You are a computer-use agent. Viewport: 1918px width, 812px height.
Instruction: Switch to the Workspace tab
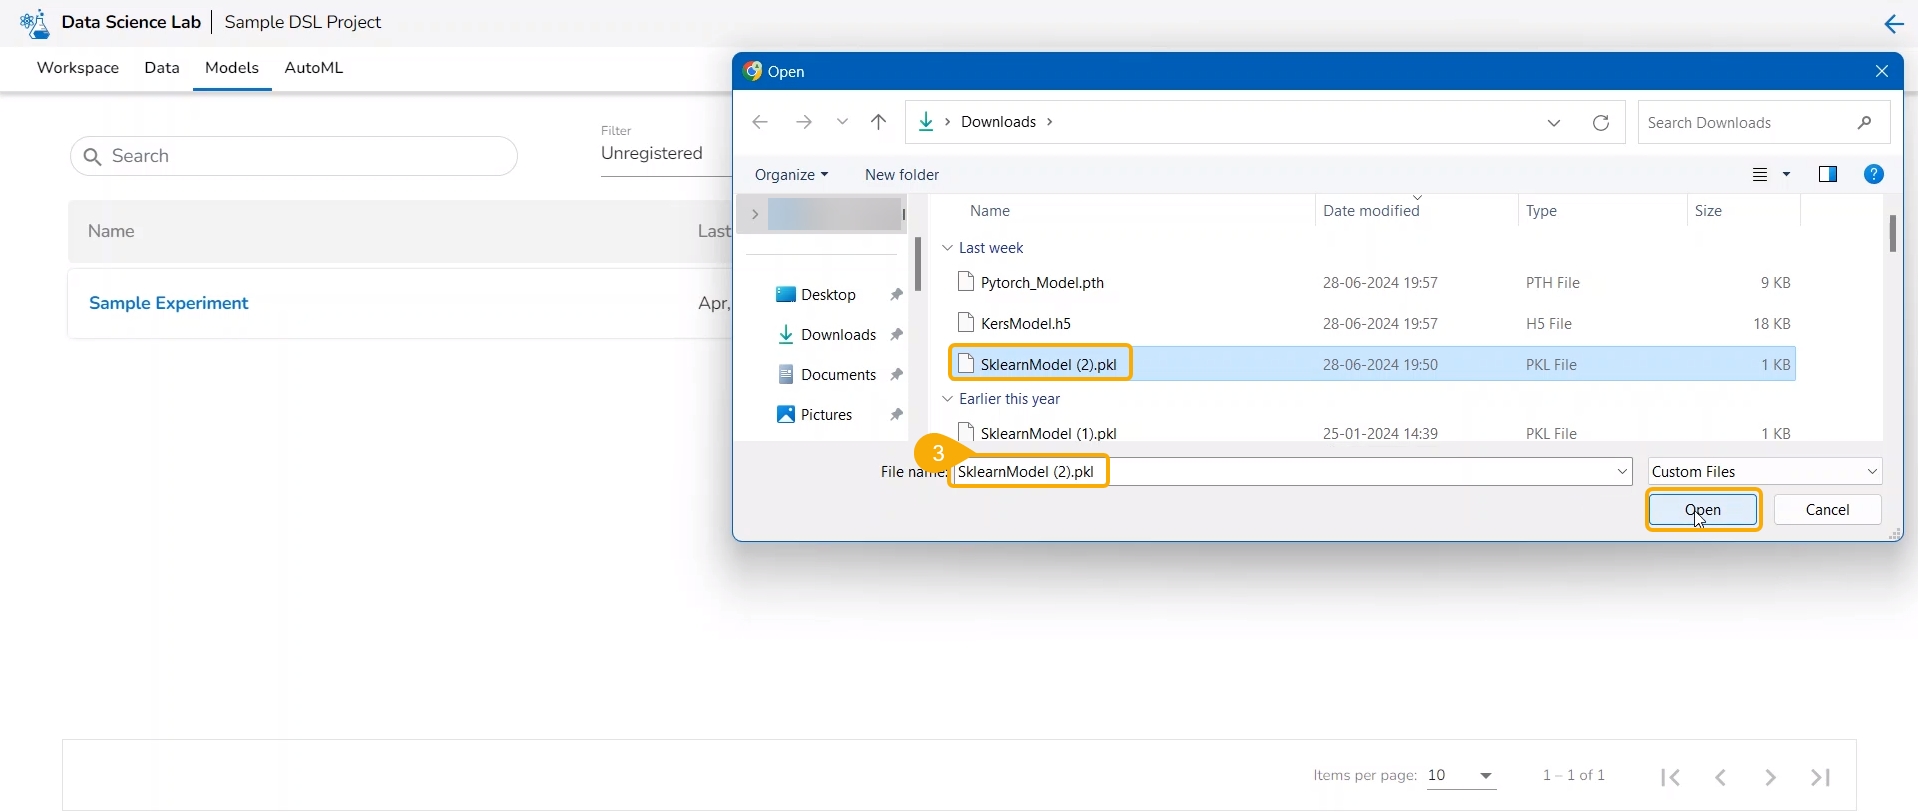coord(78,68)
